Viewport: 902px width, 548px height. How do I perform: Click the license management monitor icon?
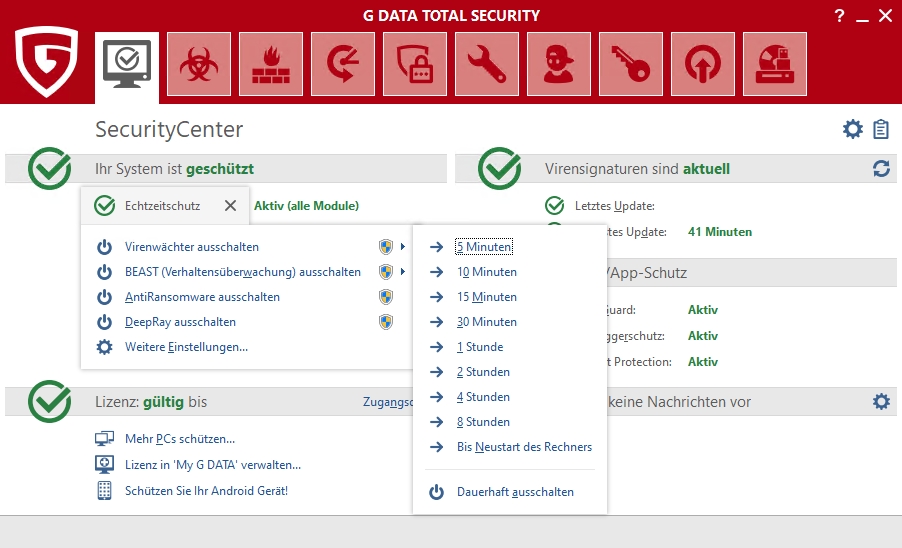pyautogui.click(x=104, y=465)
